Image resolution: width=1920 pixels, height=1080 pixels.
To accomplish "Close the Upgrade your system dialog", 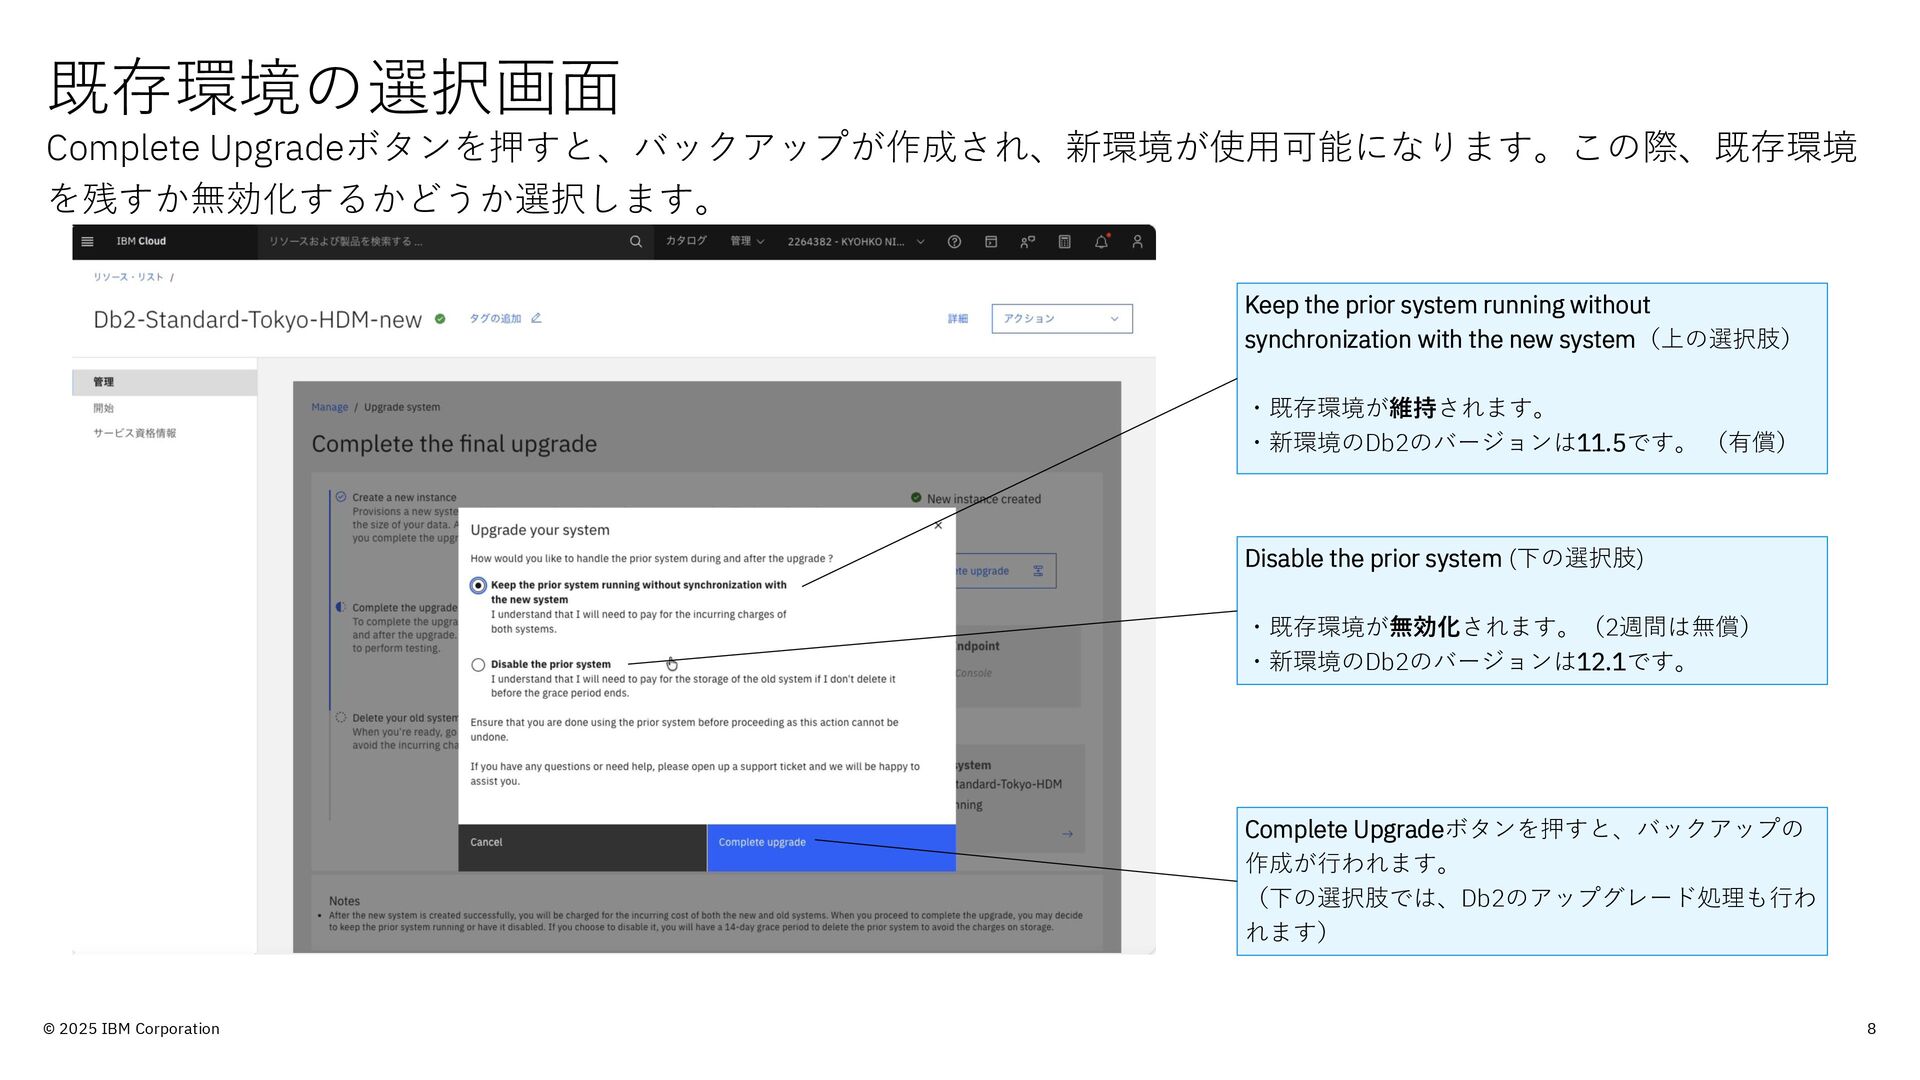I will click(x=938, y=525).
